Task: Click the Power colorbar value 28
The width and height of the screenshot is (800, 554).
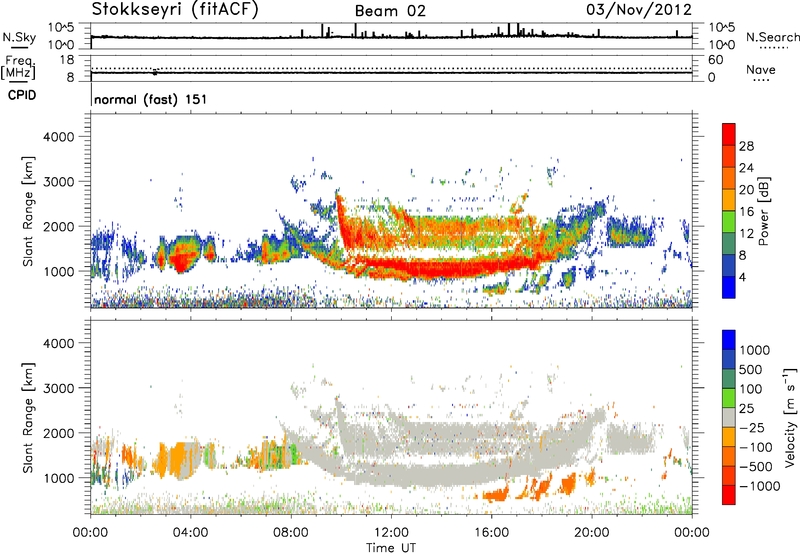Action: click(746, 146)
